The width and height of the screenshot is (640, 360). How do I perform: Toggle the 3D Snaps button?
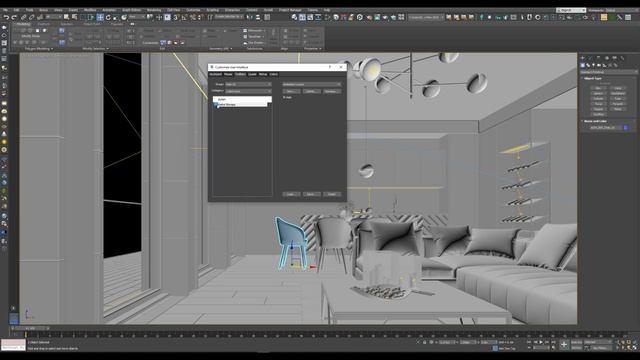[x=176, y=18]
